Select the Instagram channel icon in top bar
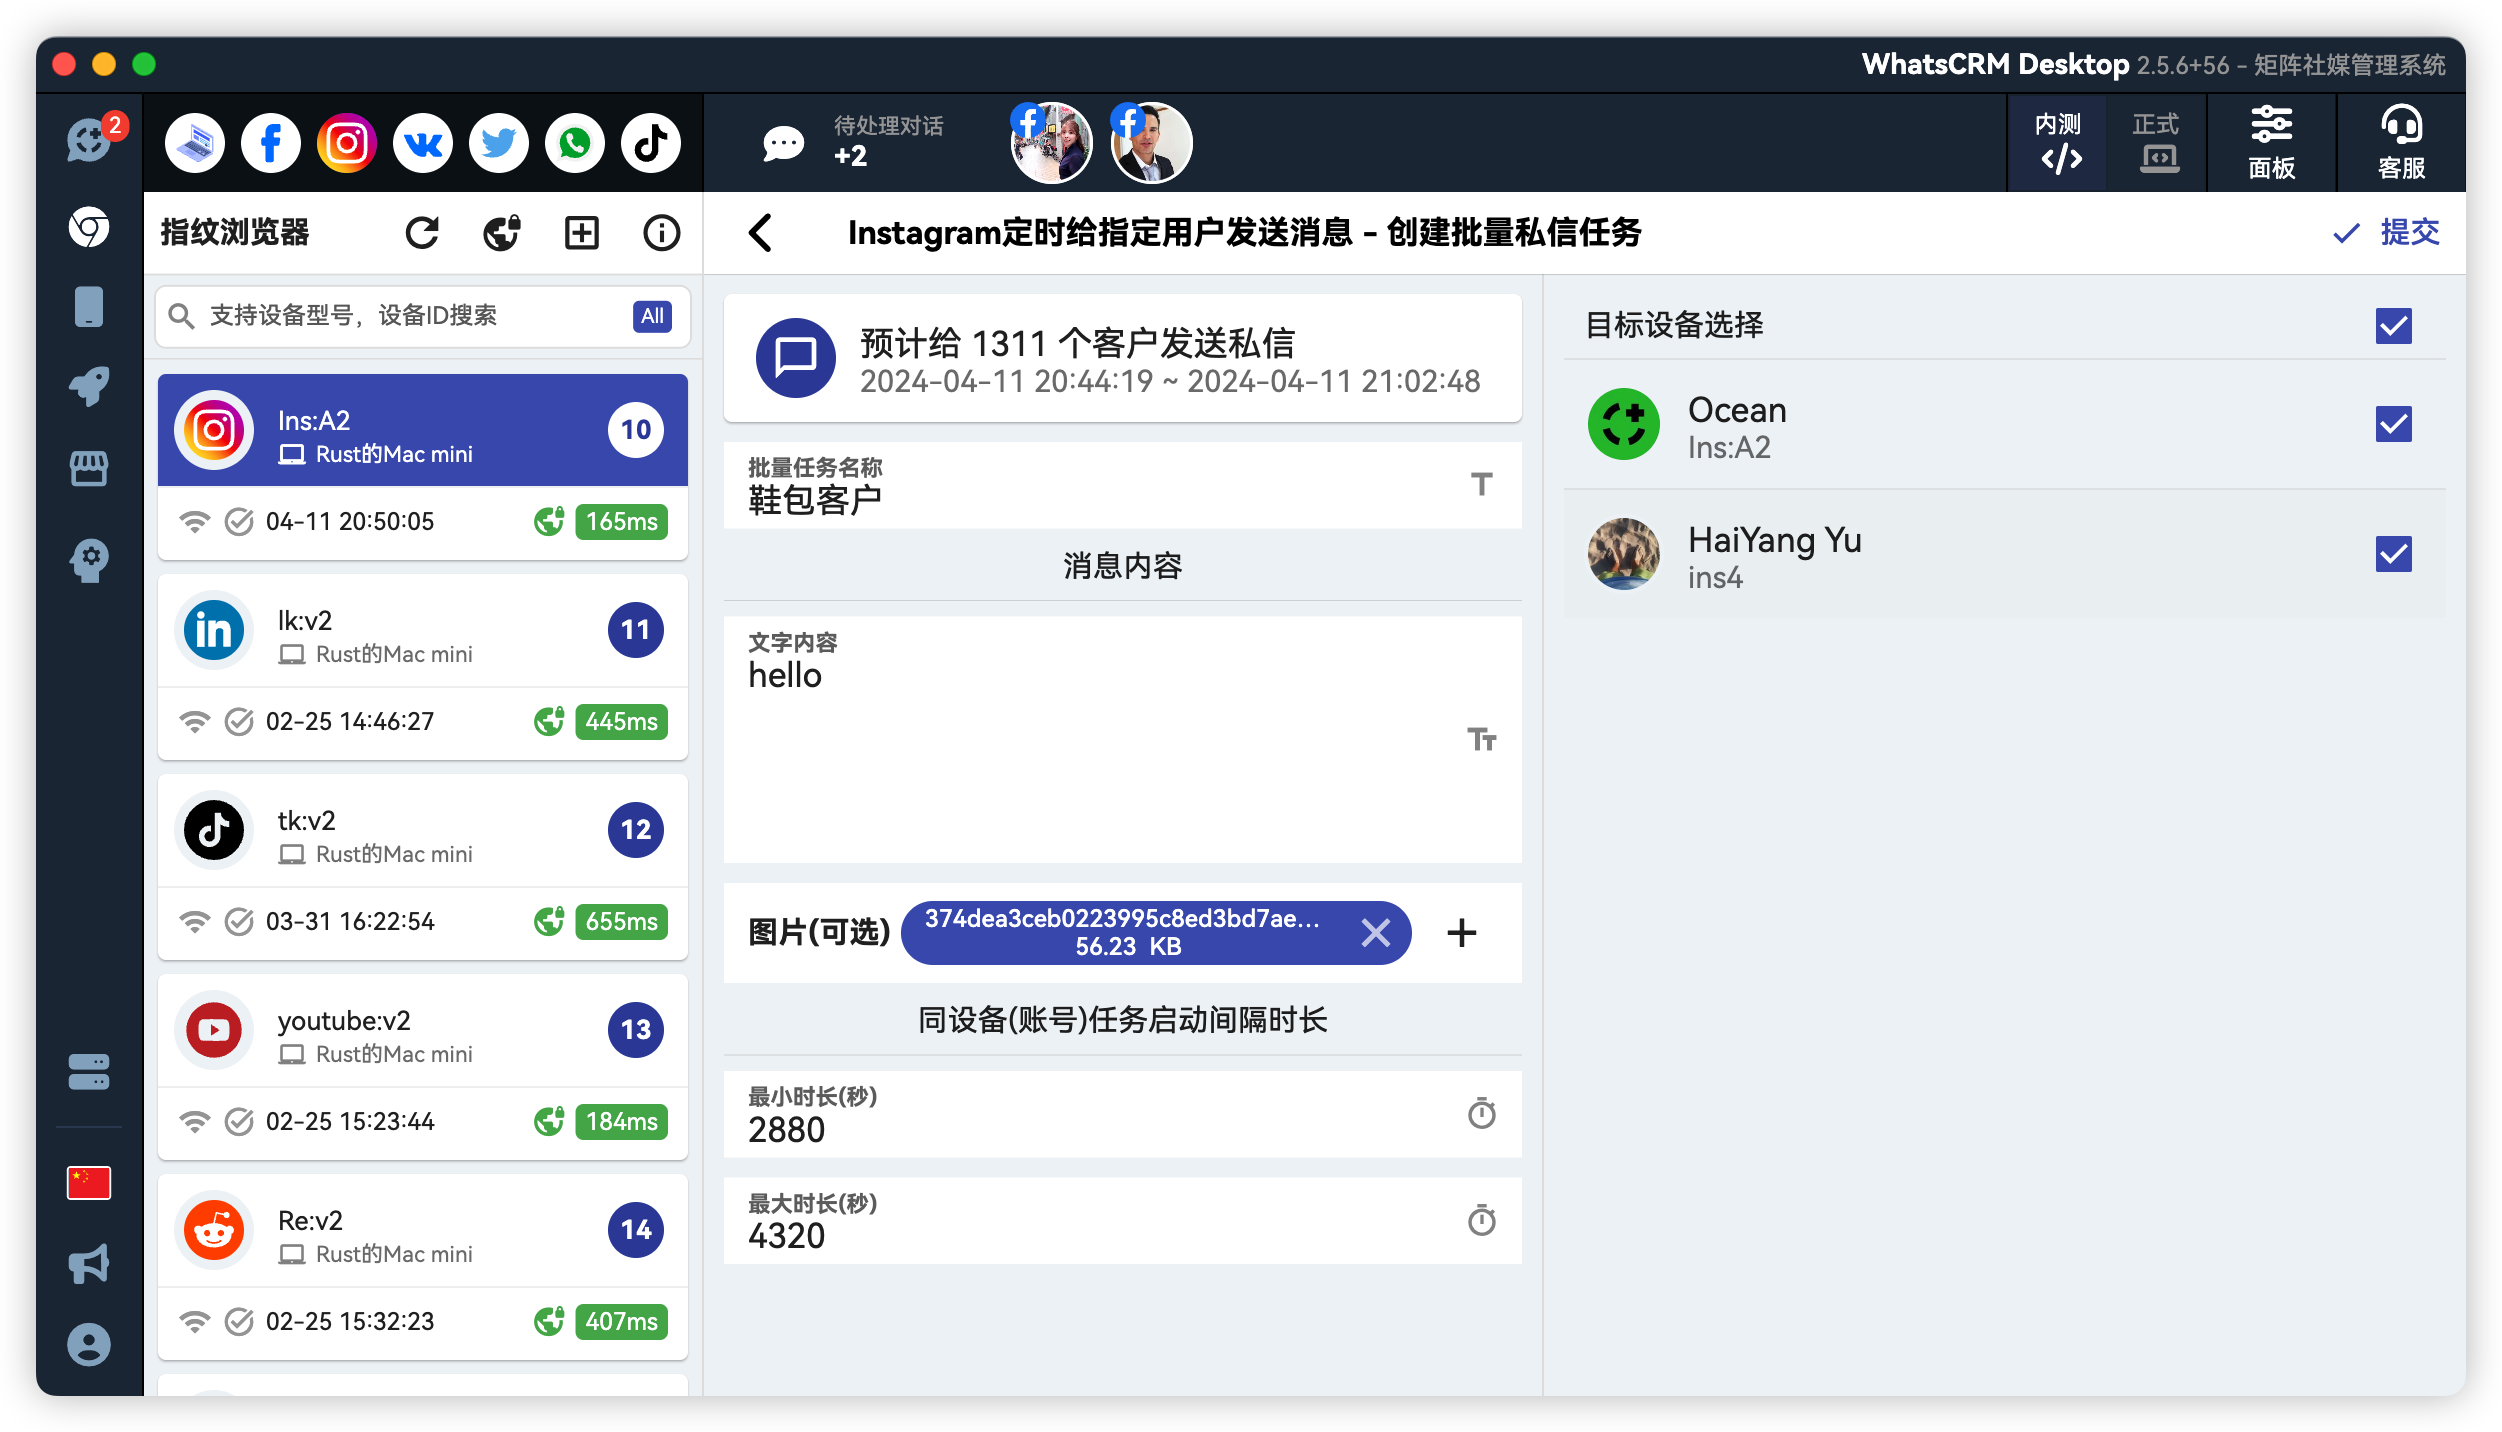The width and height of the screenshot is (2502, 1432). point(346,142)
